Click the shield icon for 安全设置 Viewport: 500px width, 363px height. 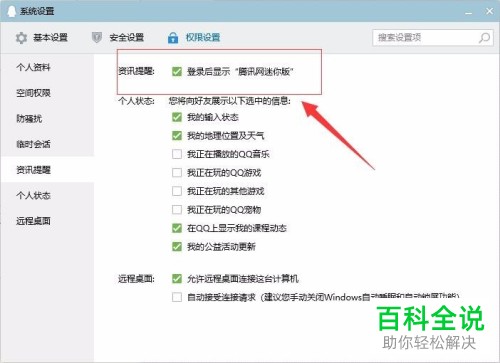97,38
